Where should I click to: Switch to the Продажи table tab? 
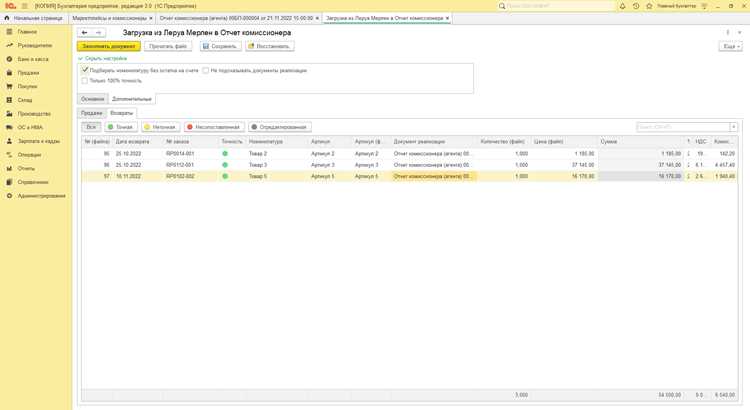91,113
